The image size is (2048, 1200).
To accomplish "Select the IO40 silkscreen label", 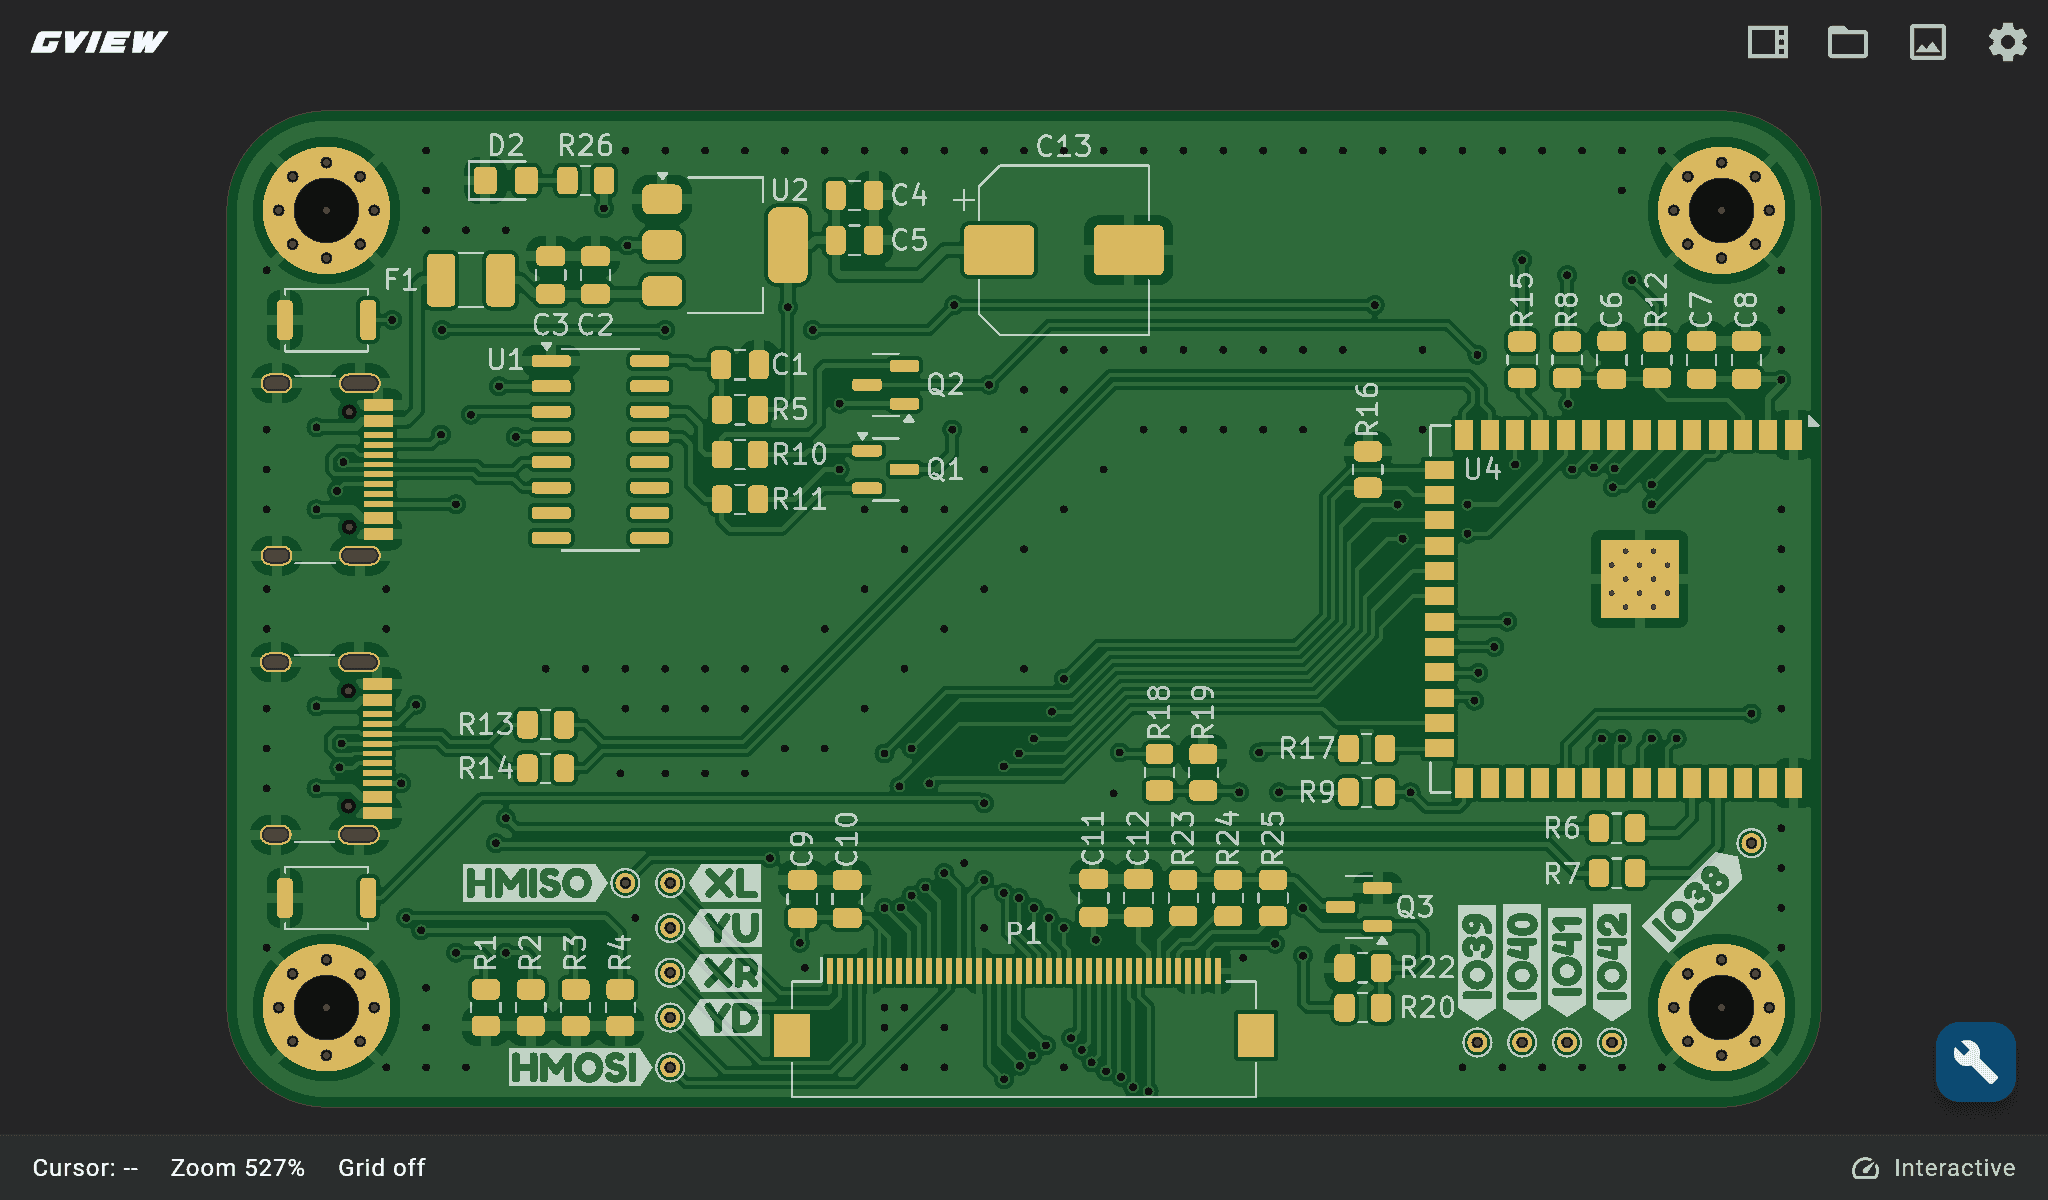I will point(1522,963).
